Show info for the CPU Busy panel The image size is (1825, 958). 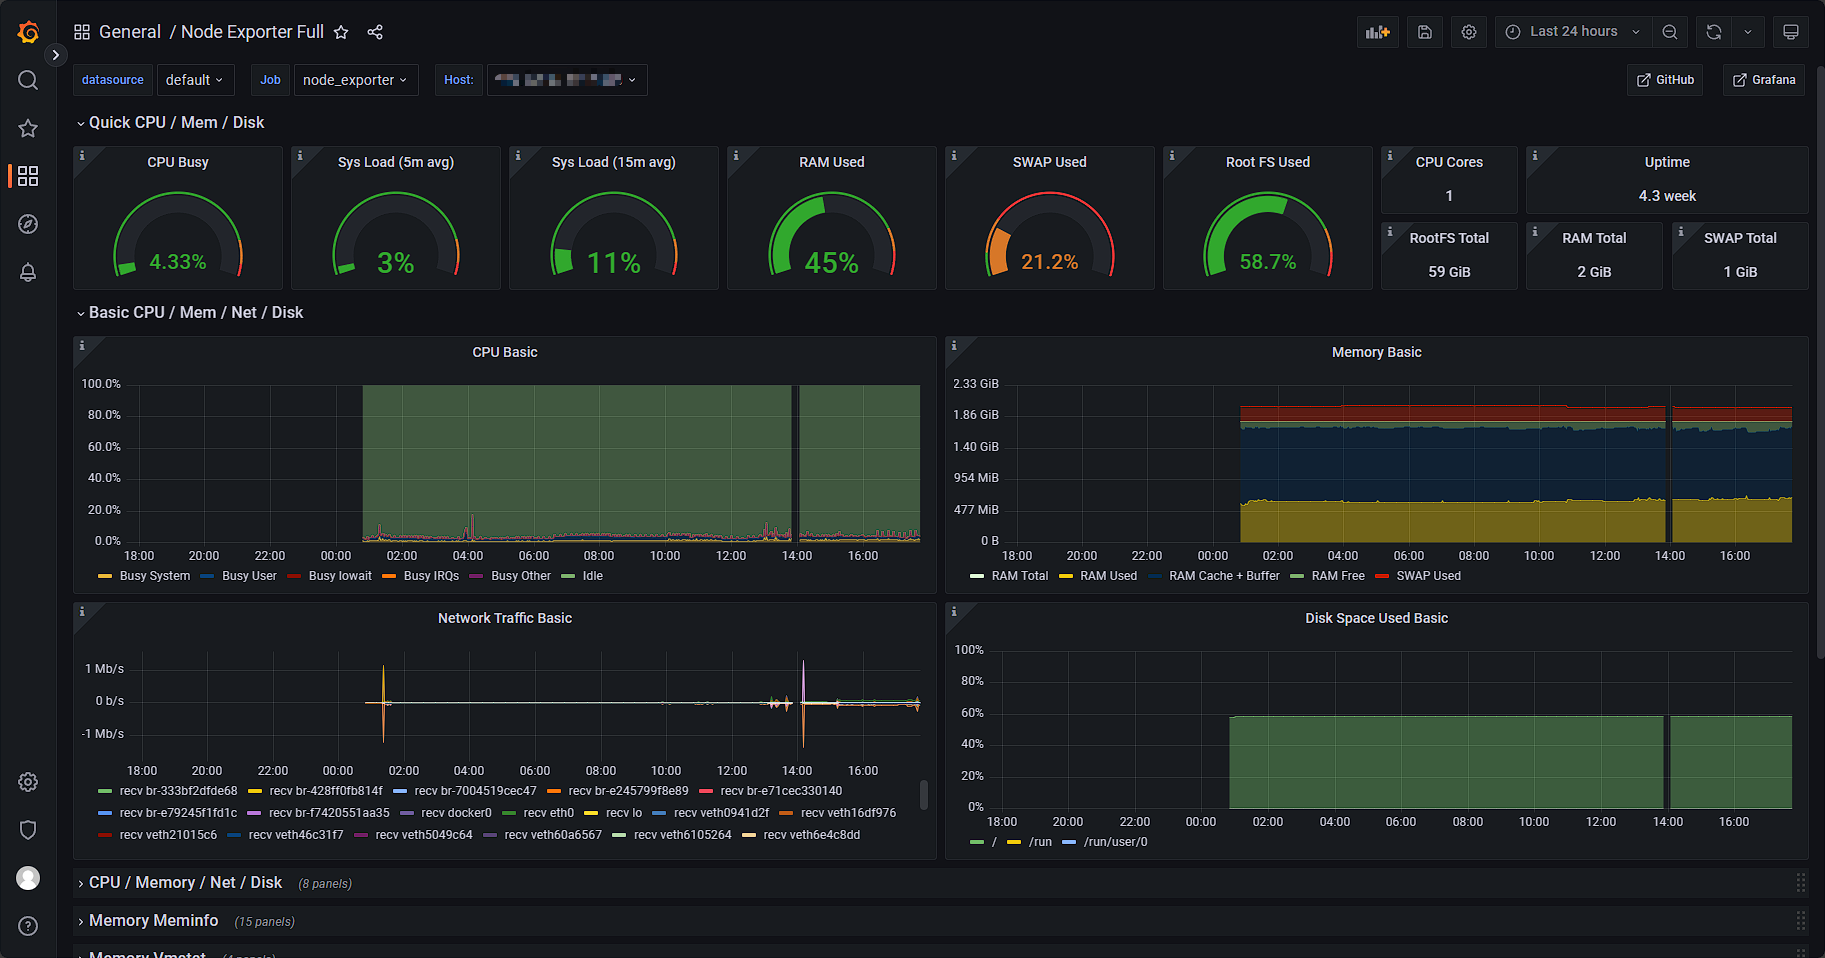(82, 156)
